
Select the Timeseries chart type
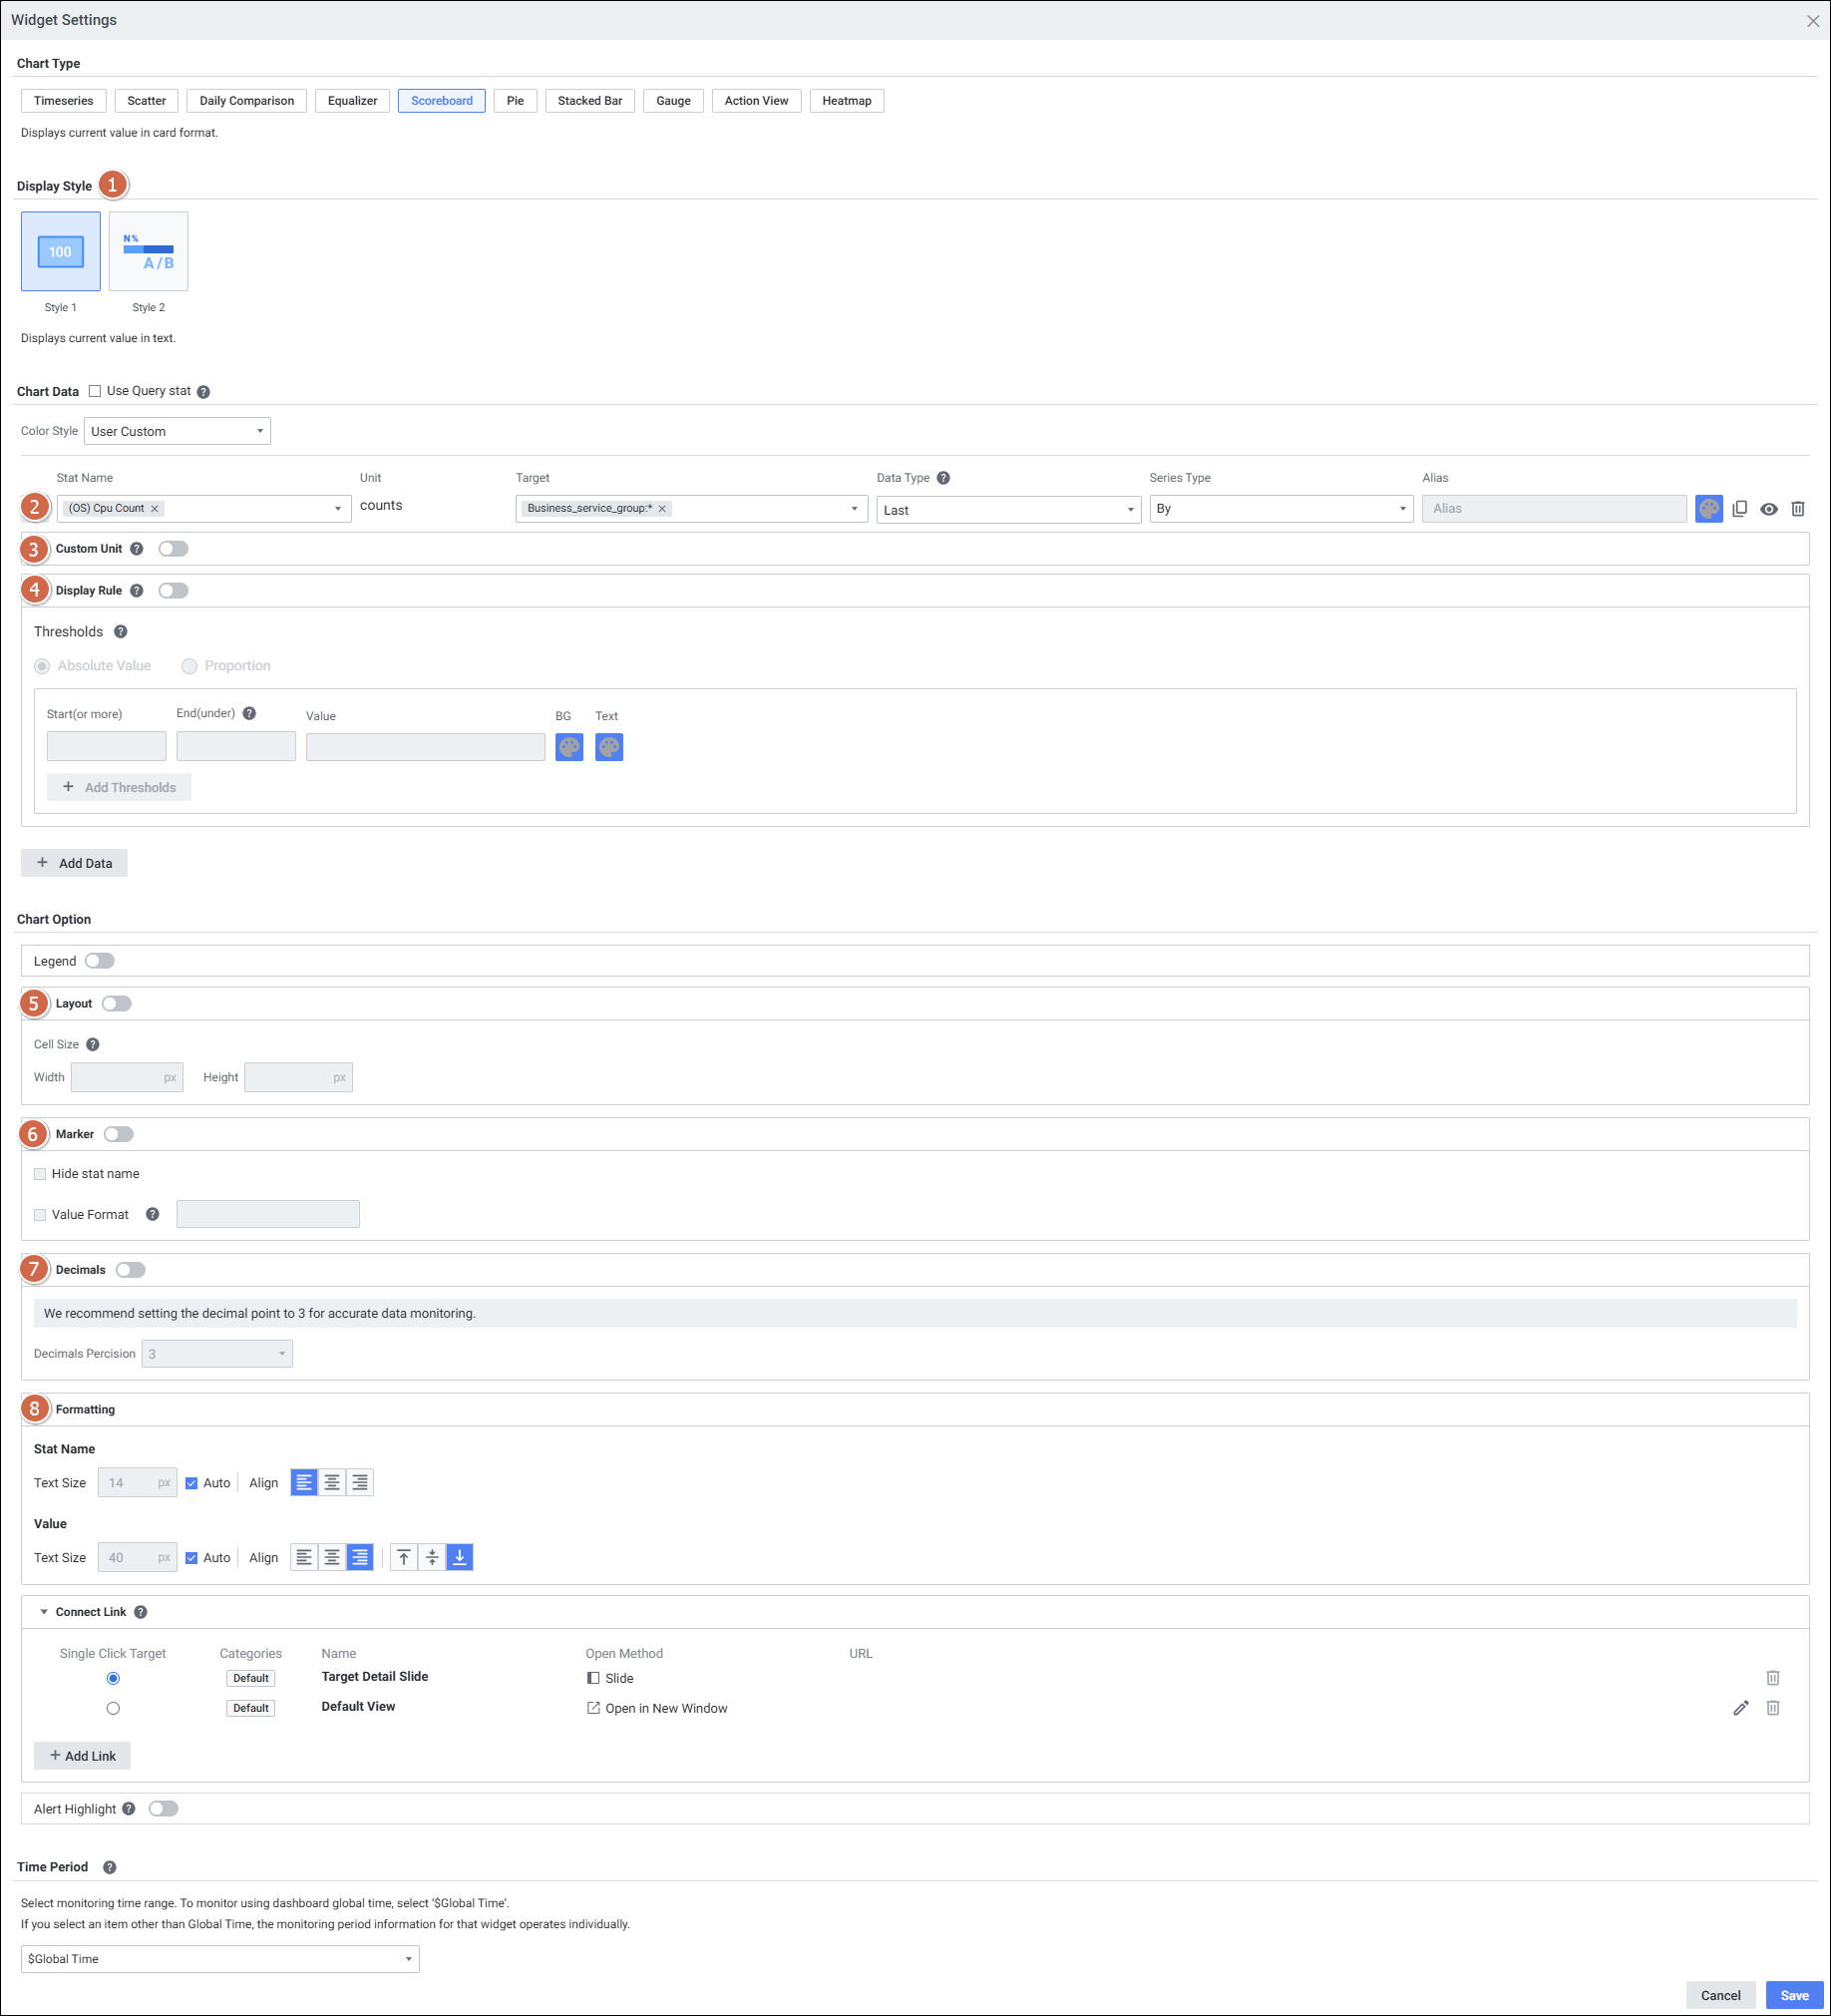[x=63, y=101]
